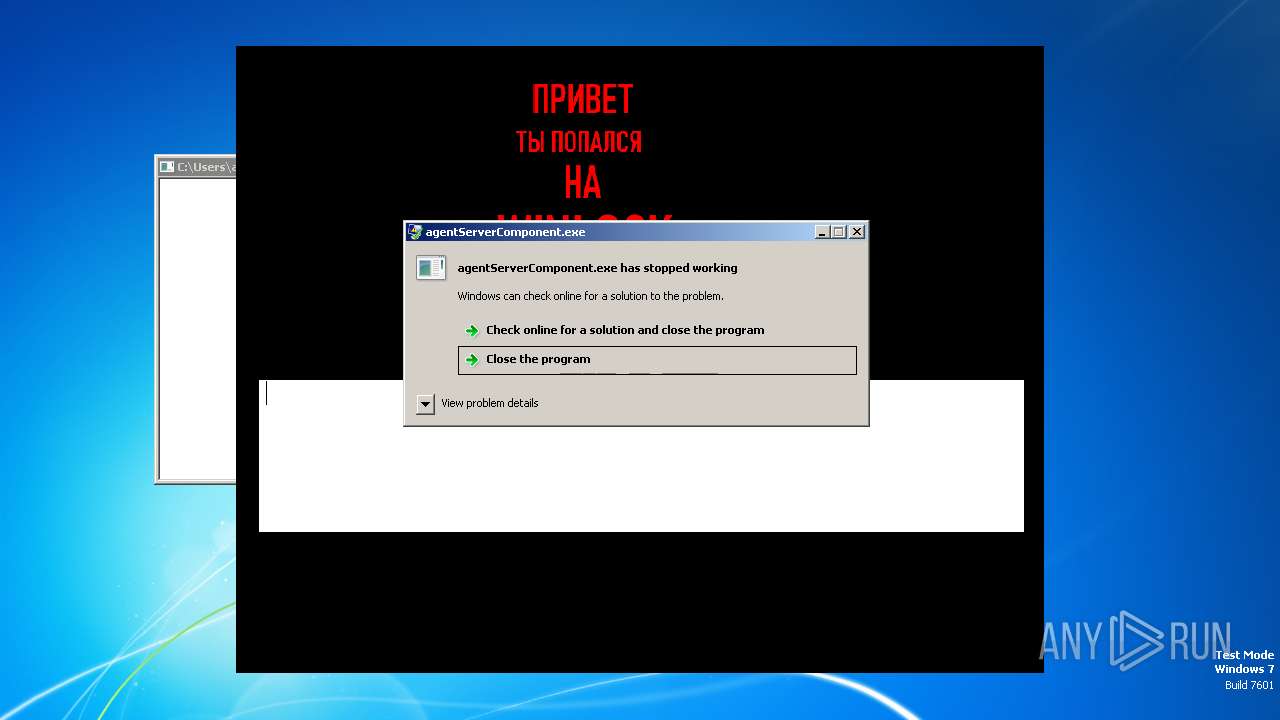Expand View problem details arrow
This screenshot has height=720, width=1280.
coord(425,404)
